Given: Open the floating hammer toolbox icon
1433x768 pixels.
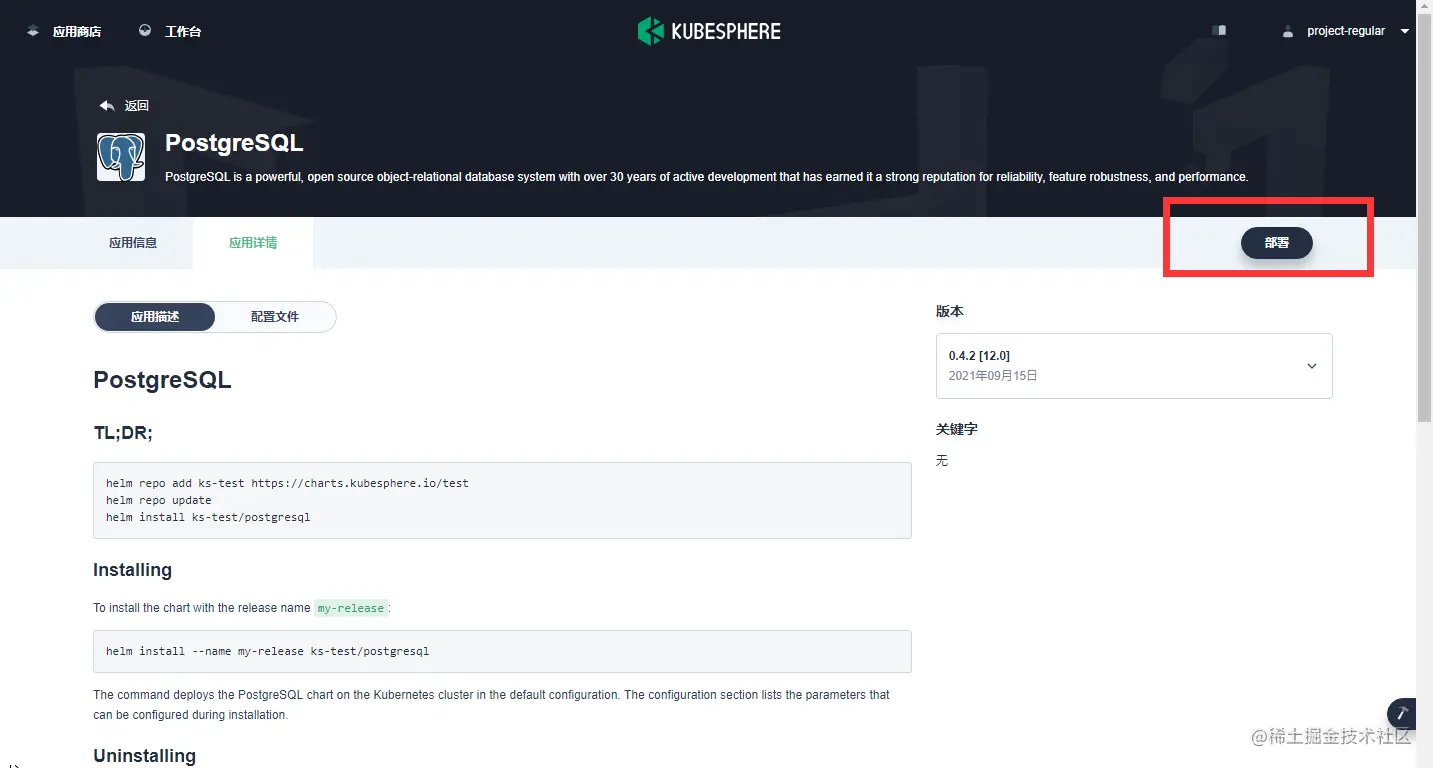Looking at the screenshot, I should (1402, 713).
